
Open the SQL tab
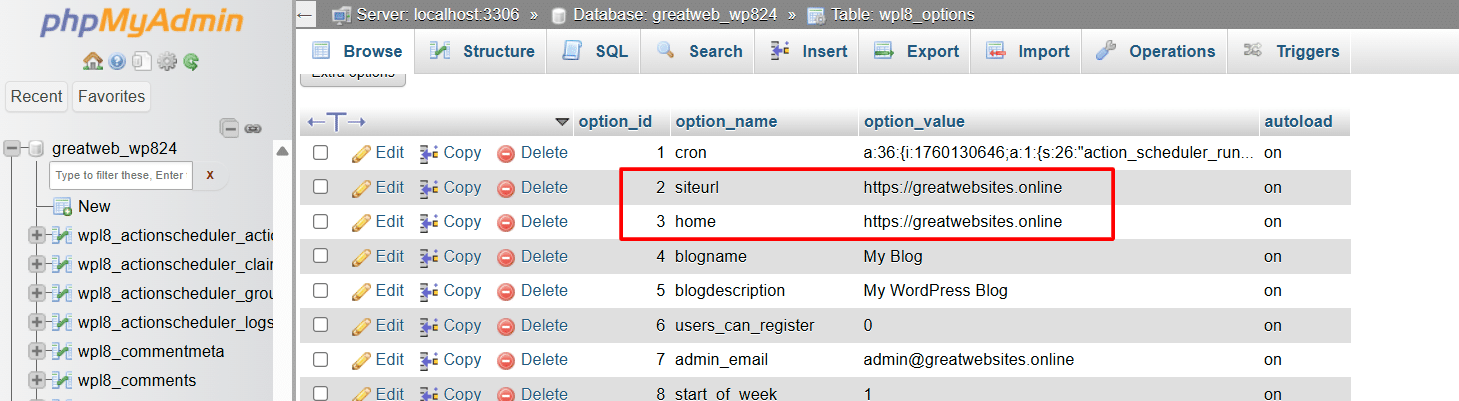click(595, 51)
